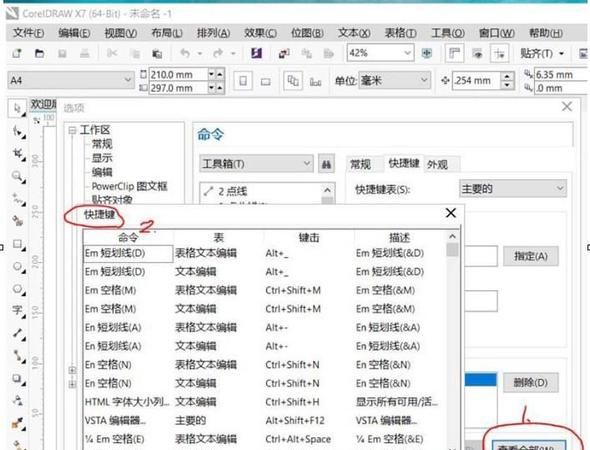This screenshot has width=590, height=450.
Task: Click the Export icon in toolbar
Action: (307, 54)
